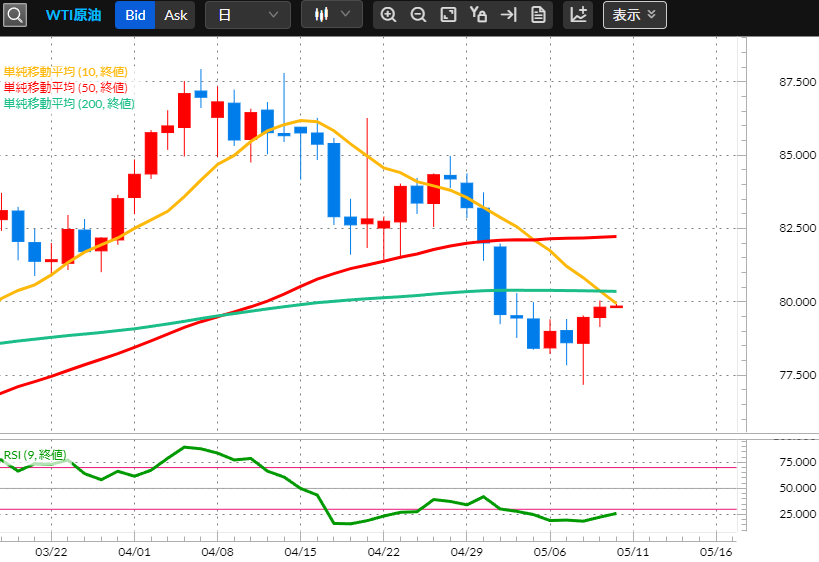Click the RSI 50.000 axis label
Screen dimensions: 819x562
coord(797,488)
